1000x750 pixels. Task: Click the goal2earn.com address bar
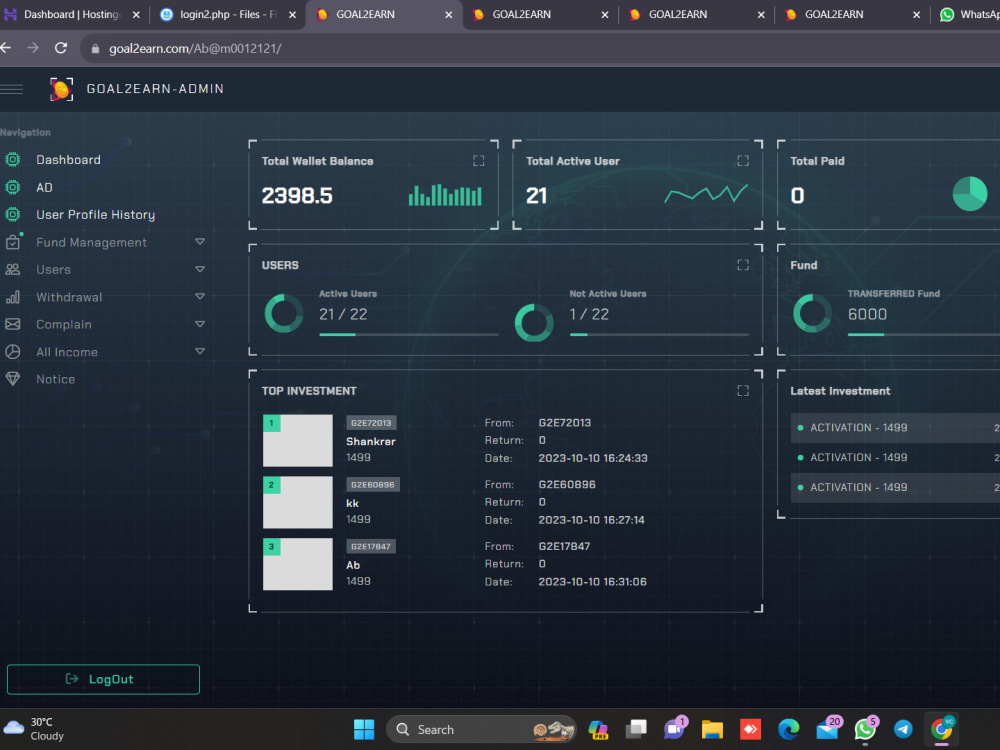click(539, 48)
